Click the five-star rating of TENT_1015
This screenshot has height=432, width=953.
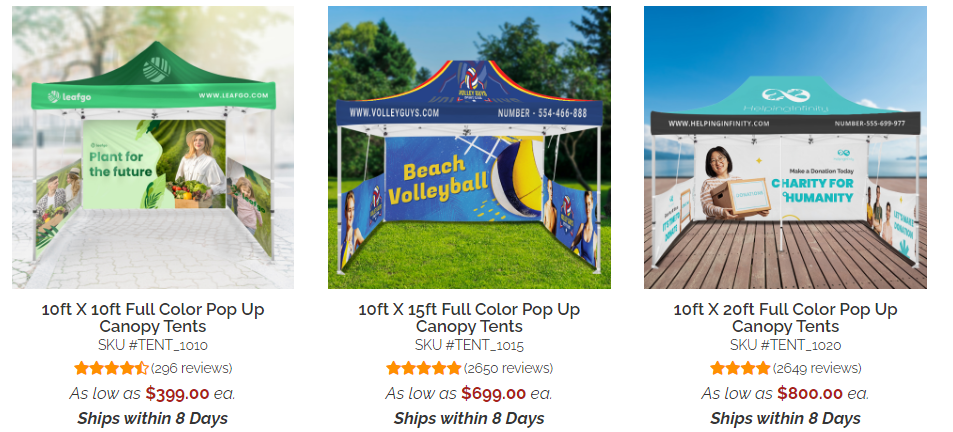(x=424, y=368)
